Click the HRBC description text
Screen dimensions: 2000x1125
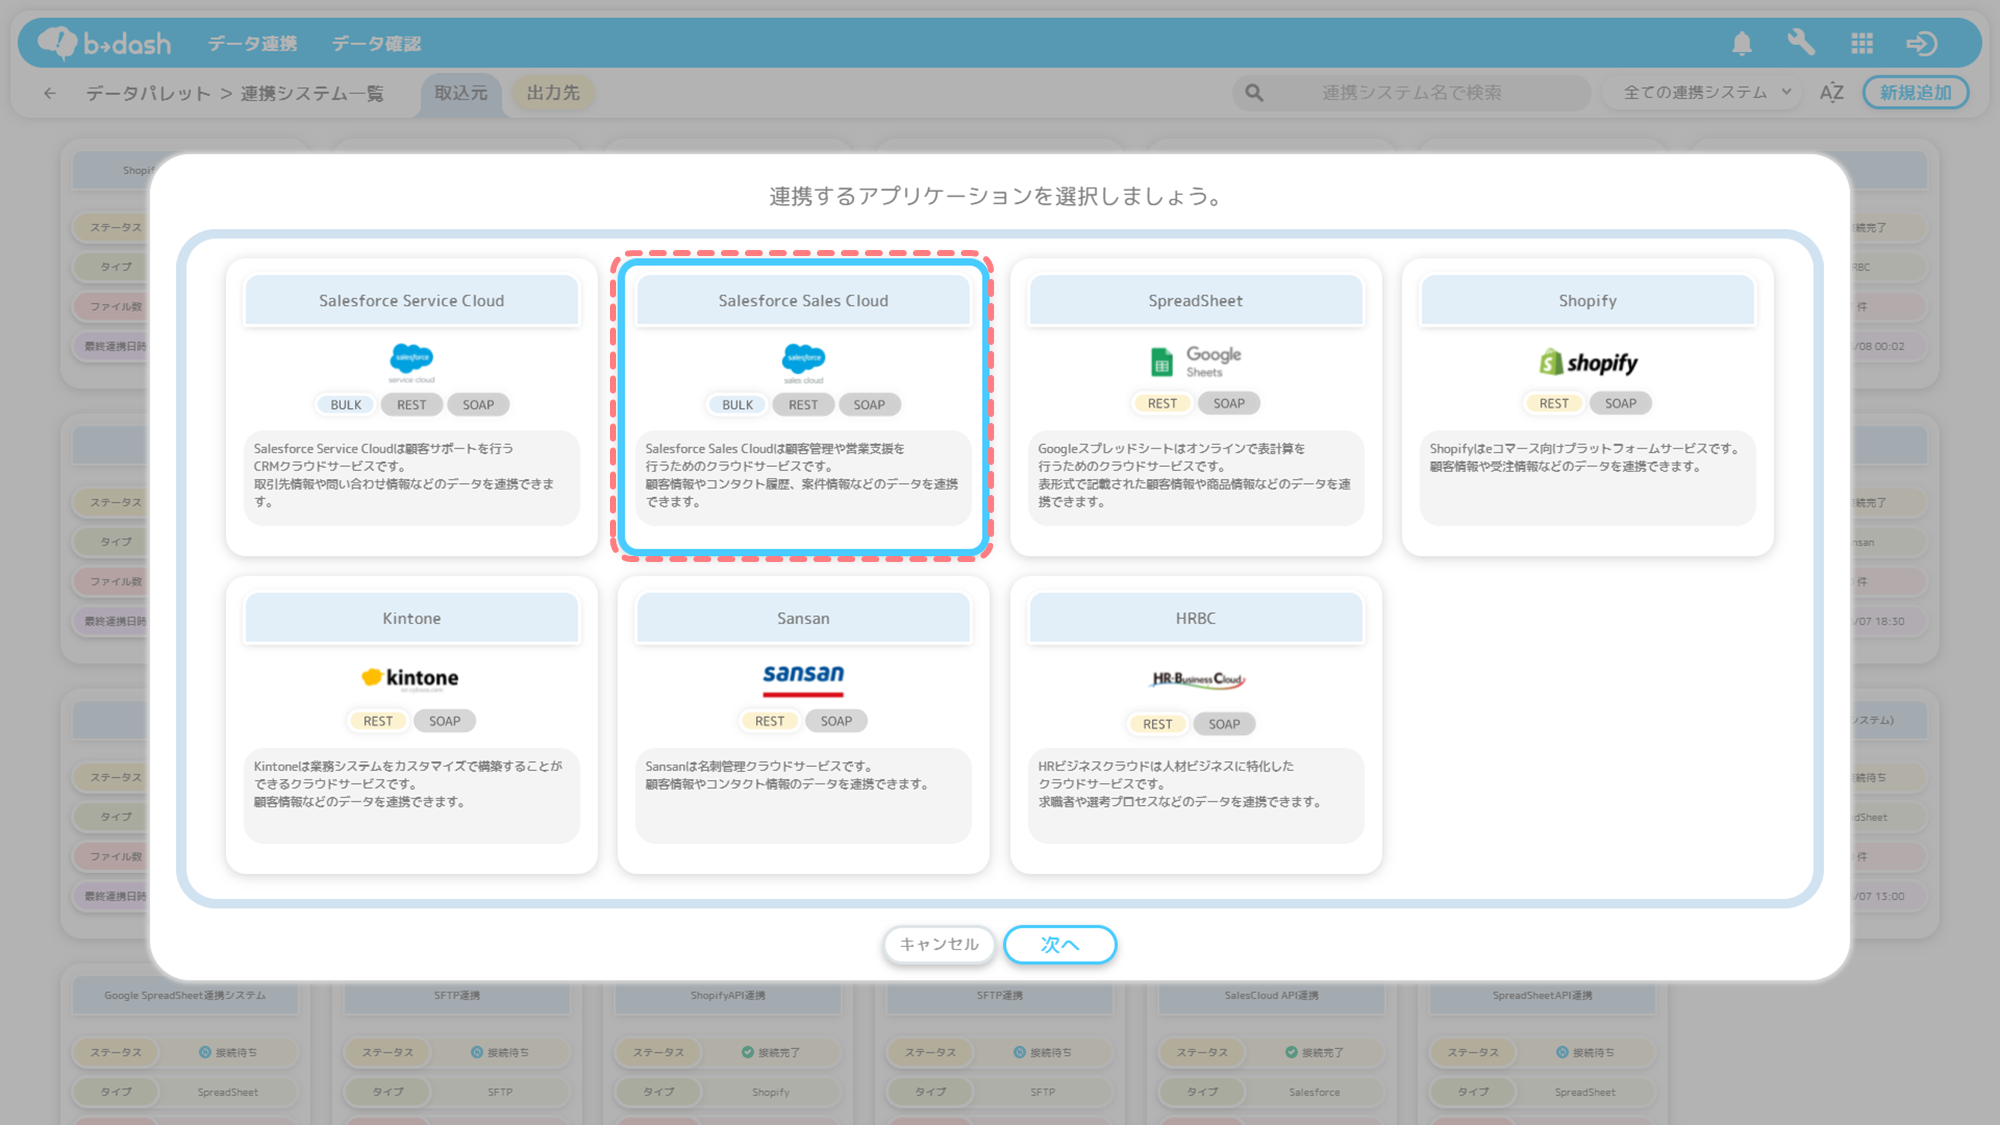1180,784
